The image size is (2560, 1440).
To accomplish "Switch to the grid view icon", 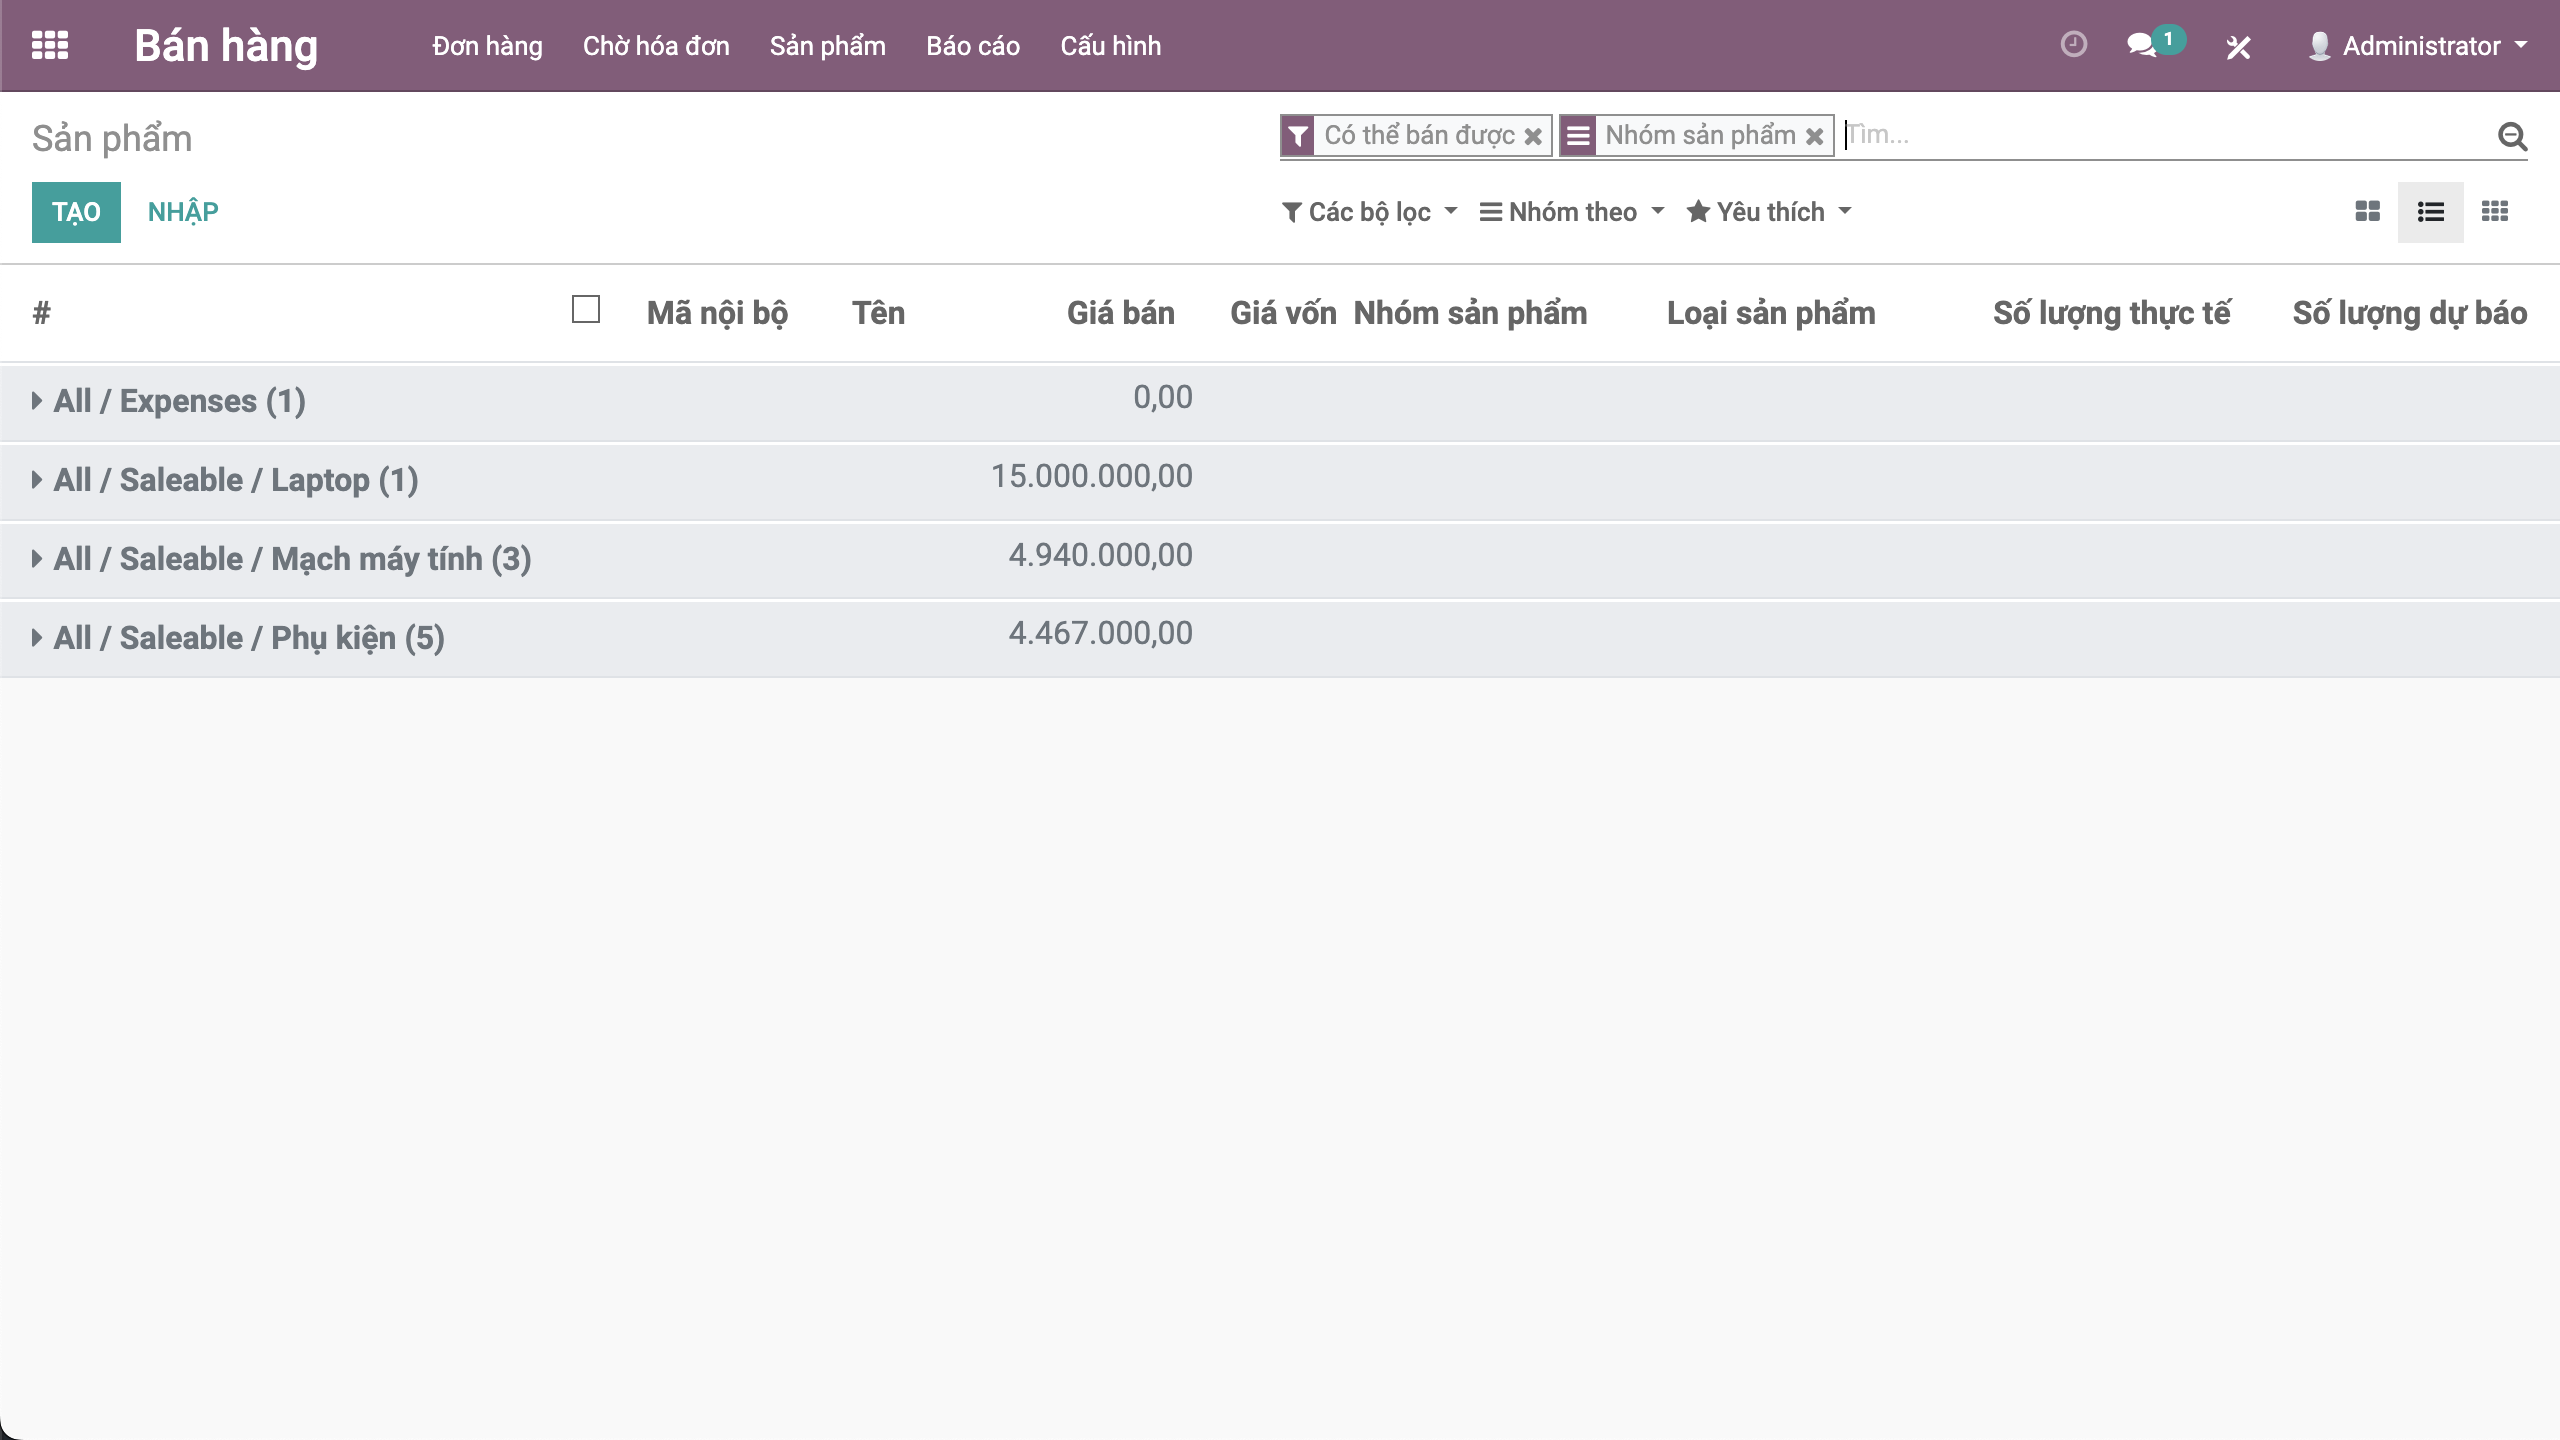I will tap(2494, 212).
